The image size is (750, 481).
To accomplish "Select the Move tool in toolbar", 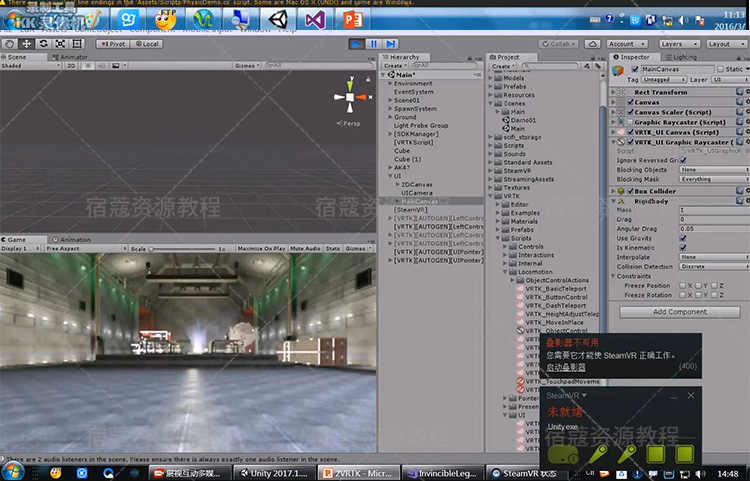I will [x=28, y=44].
